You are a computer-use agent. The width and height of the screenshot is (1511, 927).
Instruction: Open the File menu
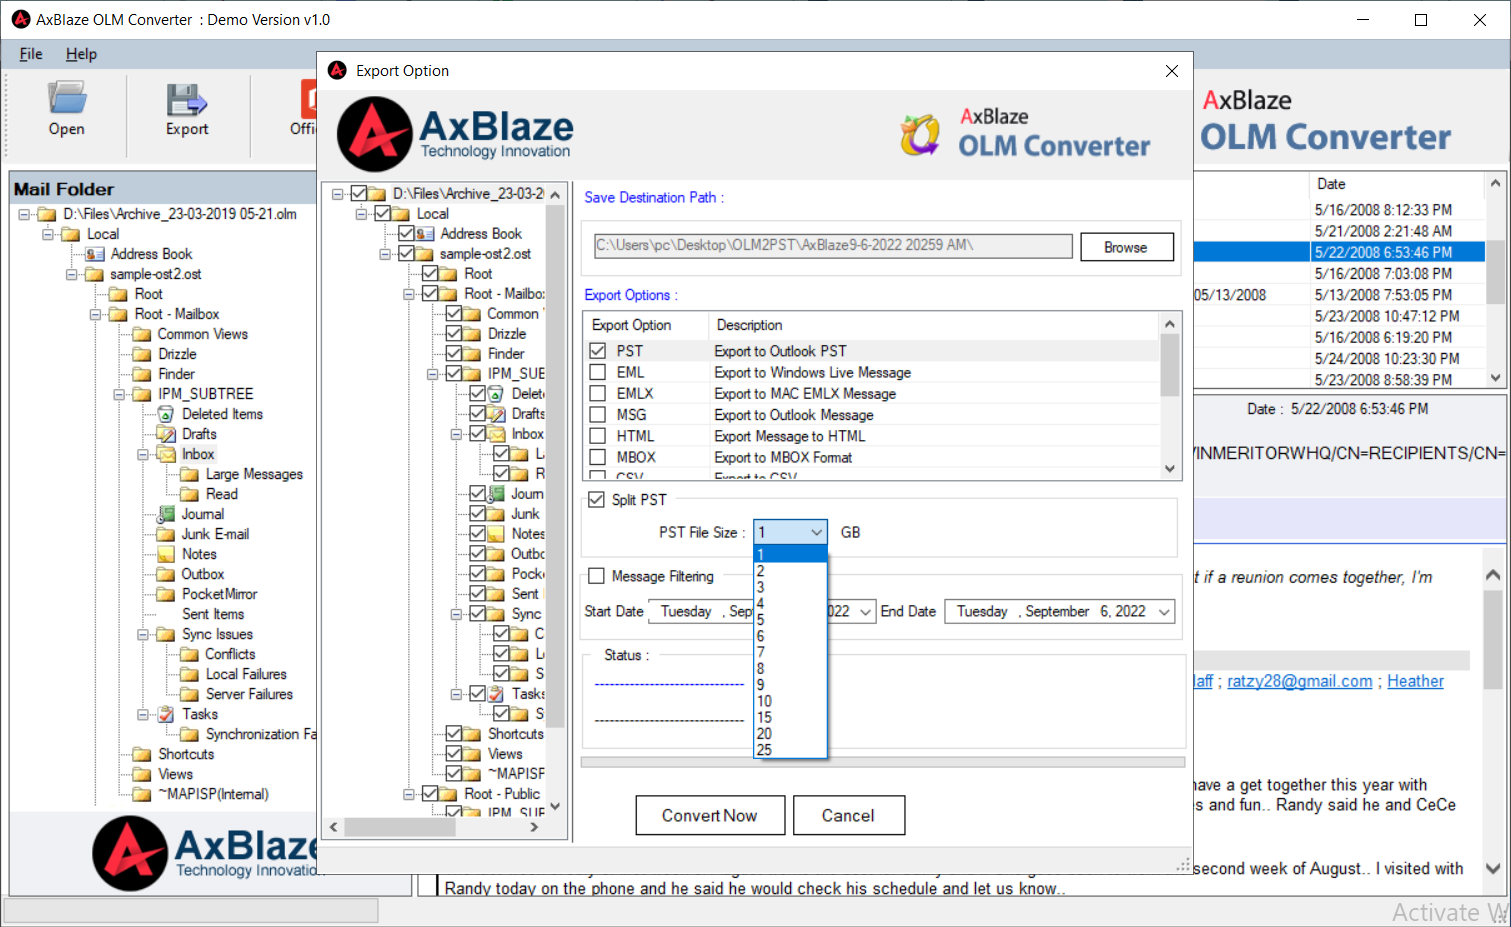click(x=31, y=54)
